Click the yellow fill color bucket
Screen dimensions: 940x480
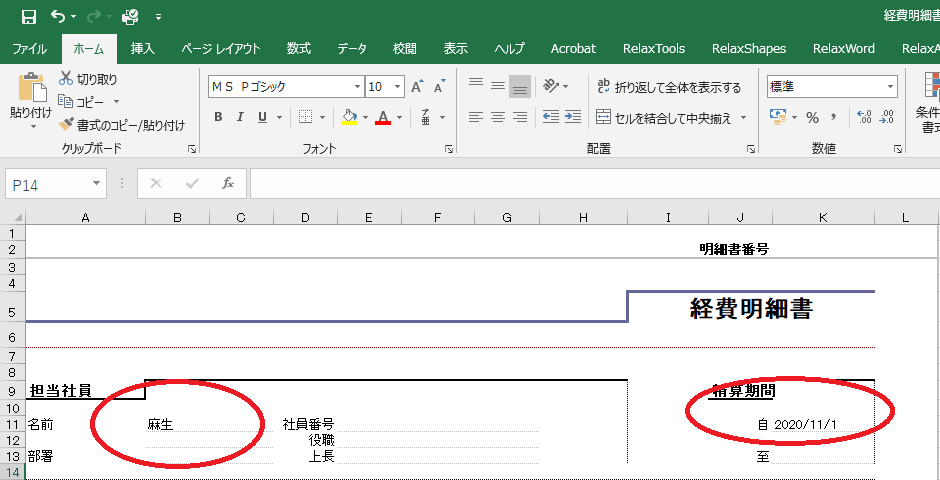point(348,117)
